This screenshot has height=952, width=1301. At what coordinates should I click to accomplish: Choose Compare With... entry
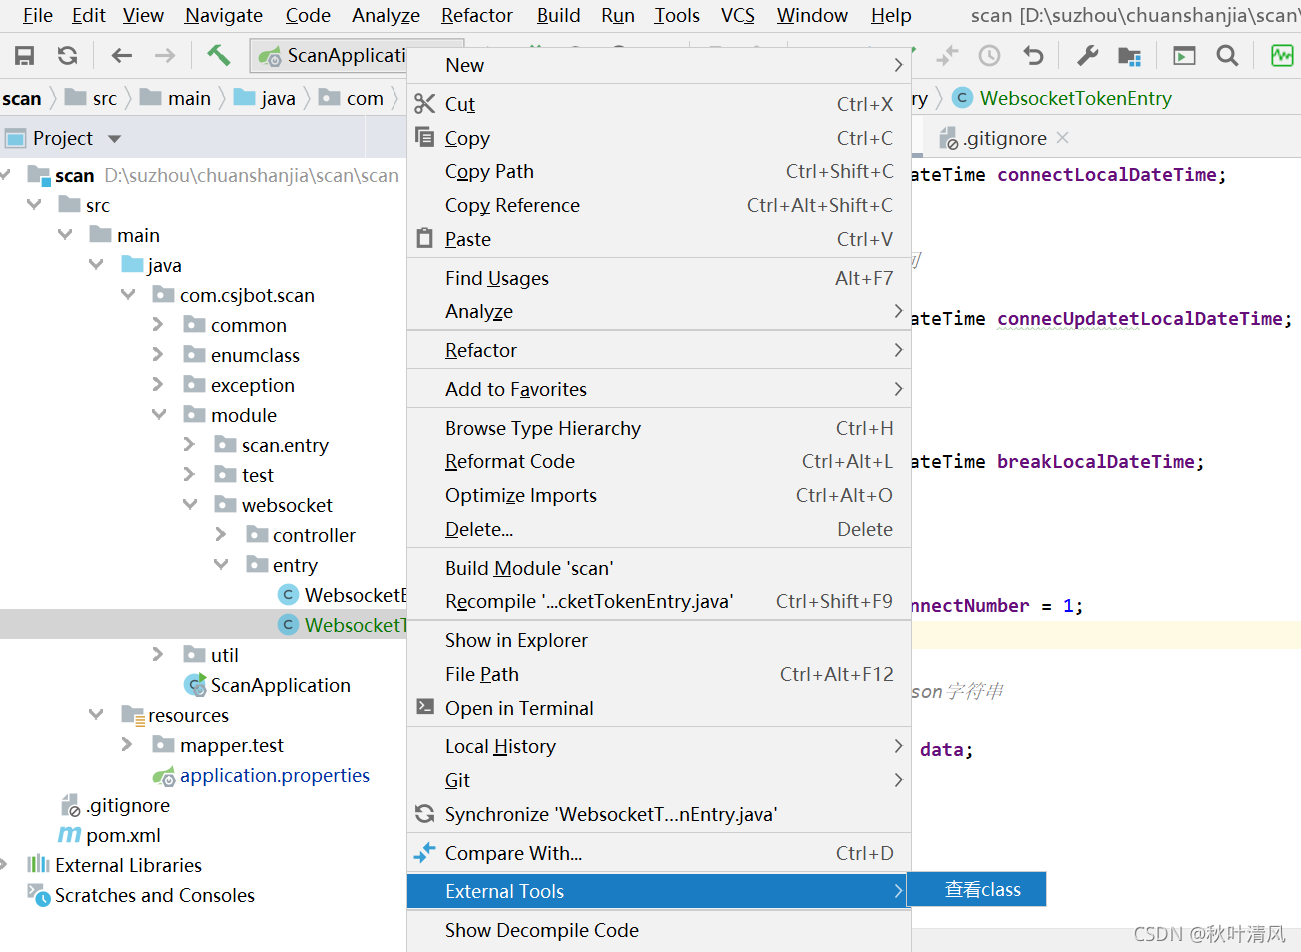tap(659, 854)
